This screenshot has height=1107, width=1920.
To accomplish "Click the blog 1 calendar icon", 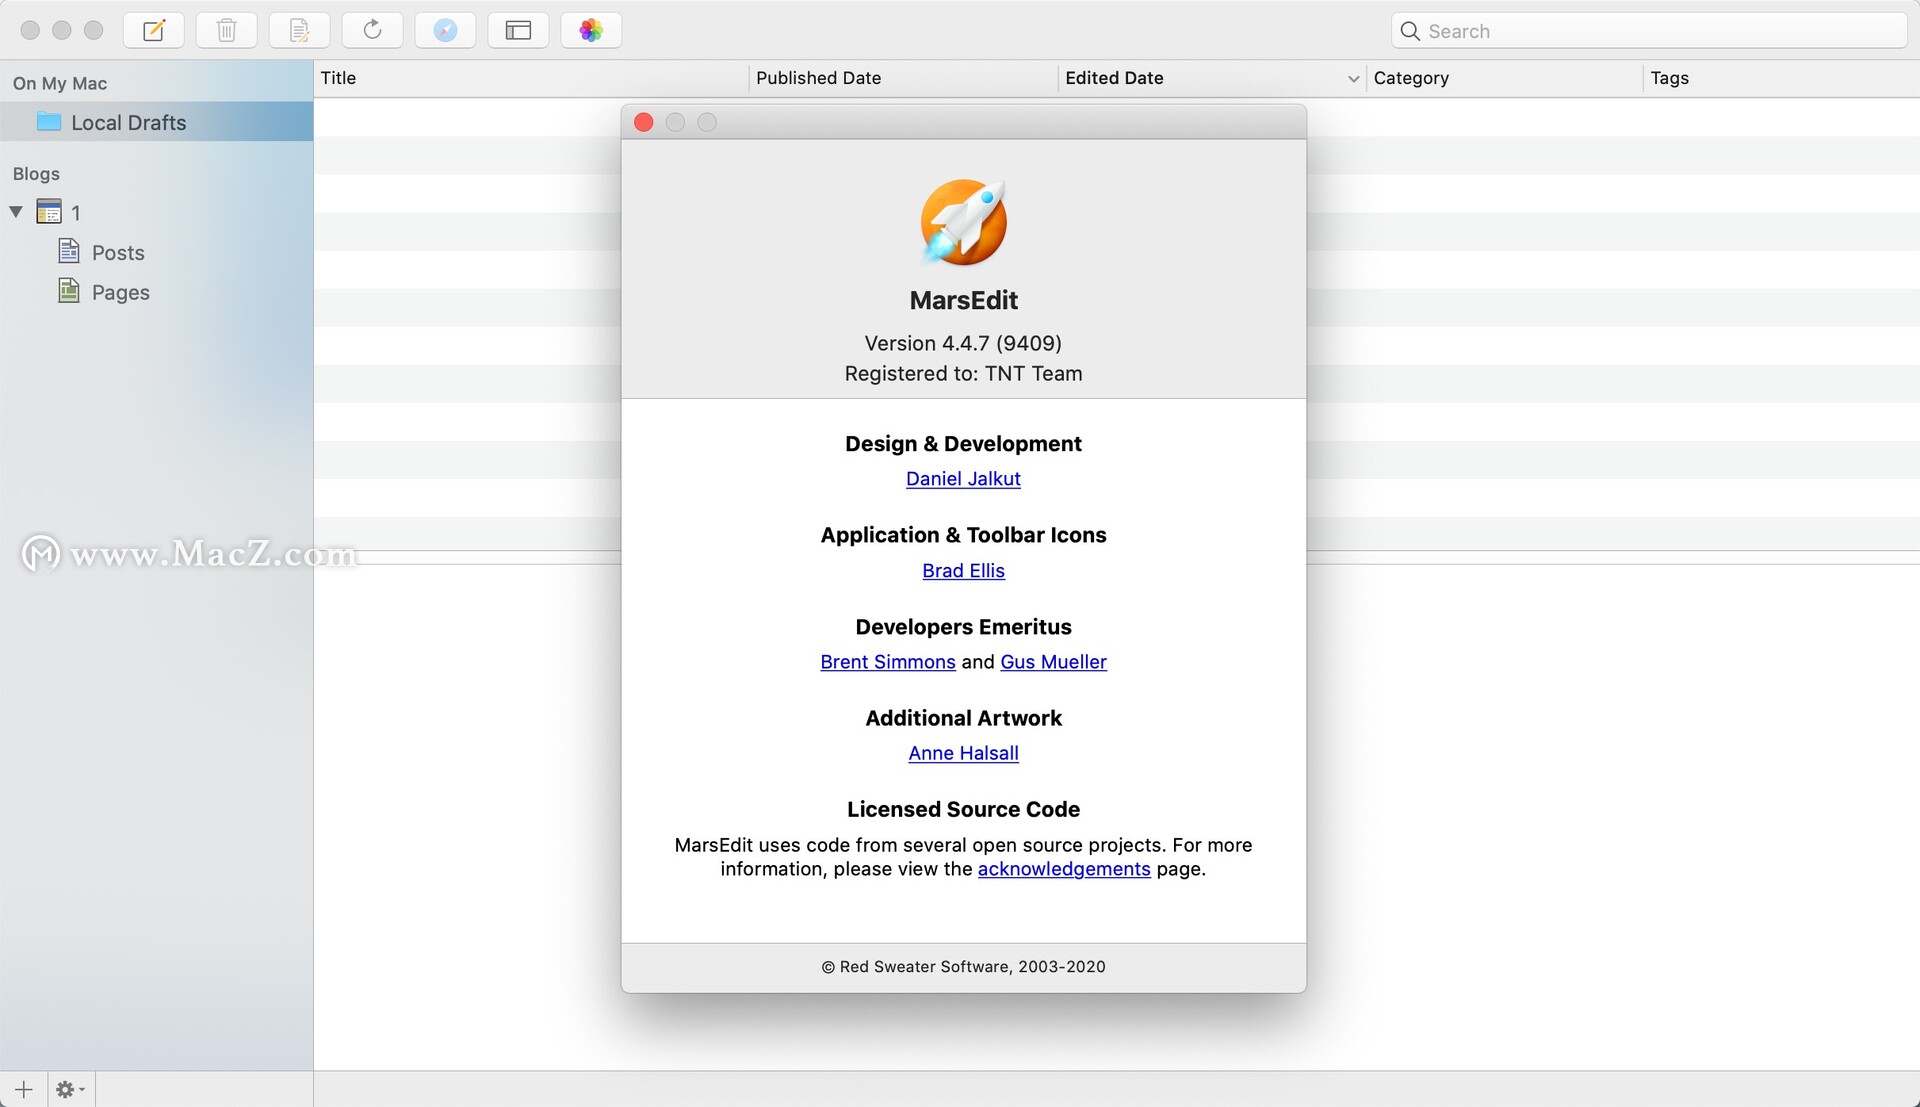I will 49,212.
